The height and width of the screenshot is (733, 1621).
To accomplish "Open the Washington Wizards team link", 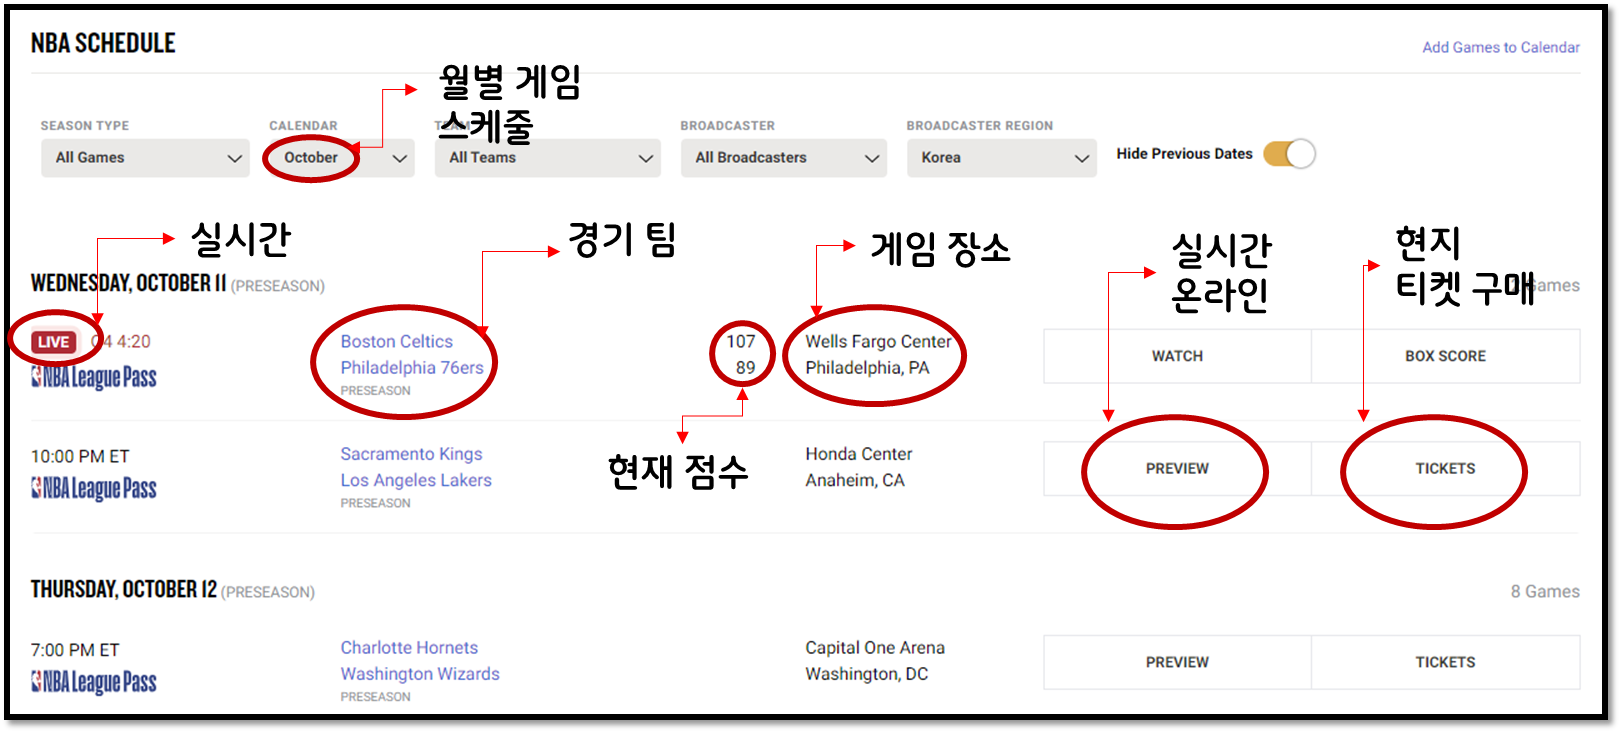I will coord(420,674).
